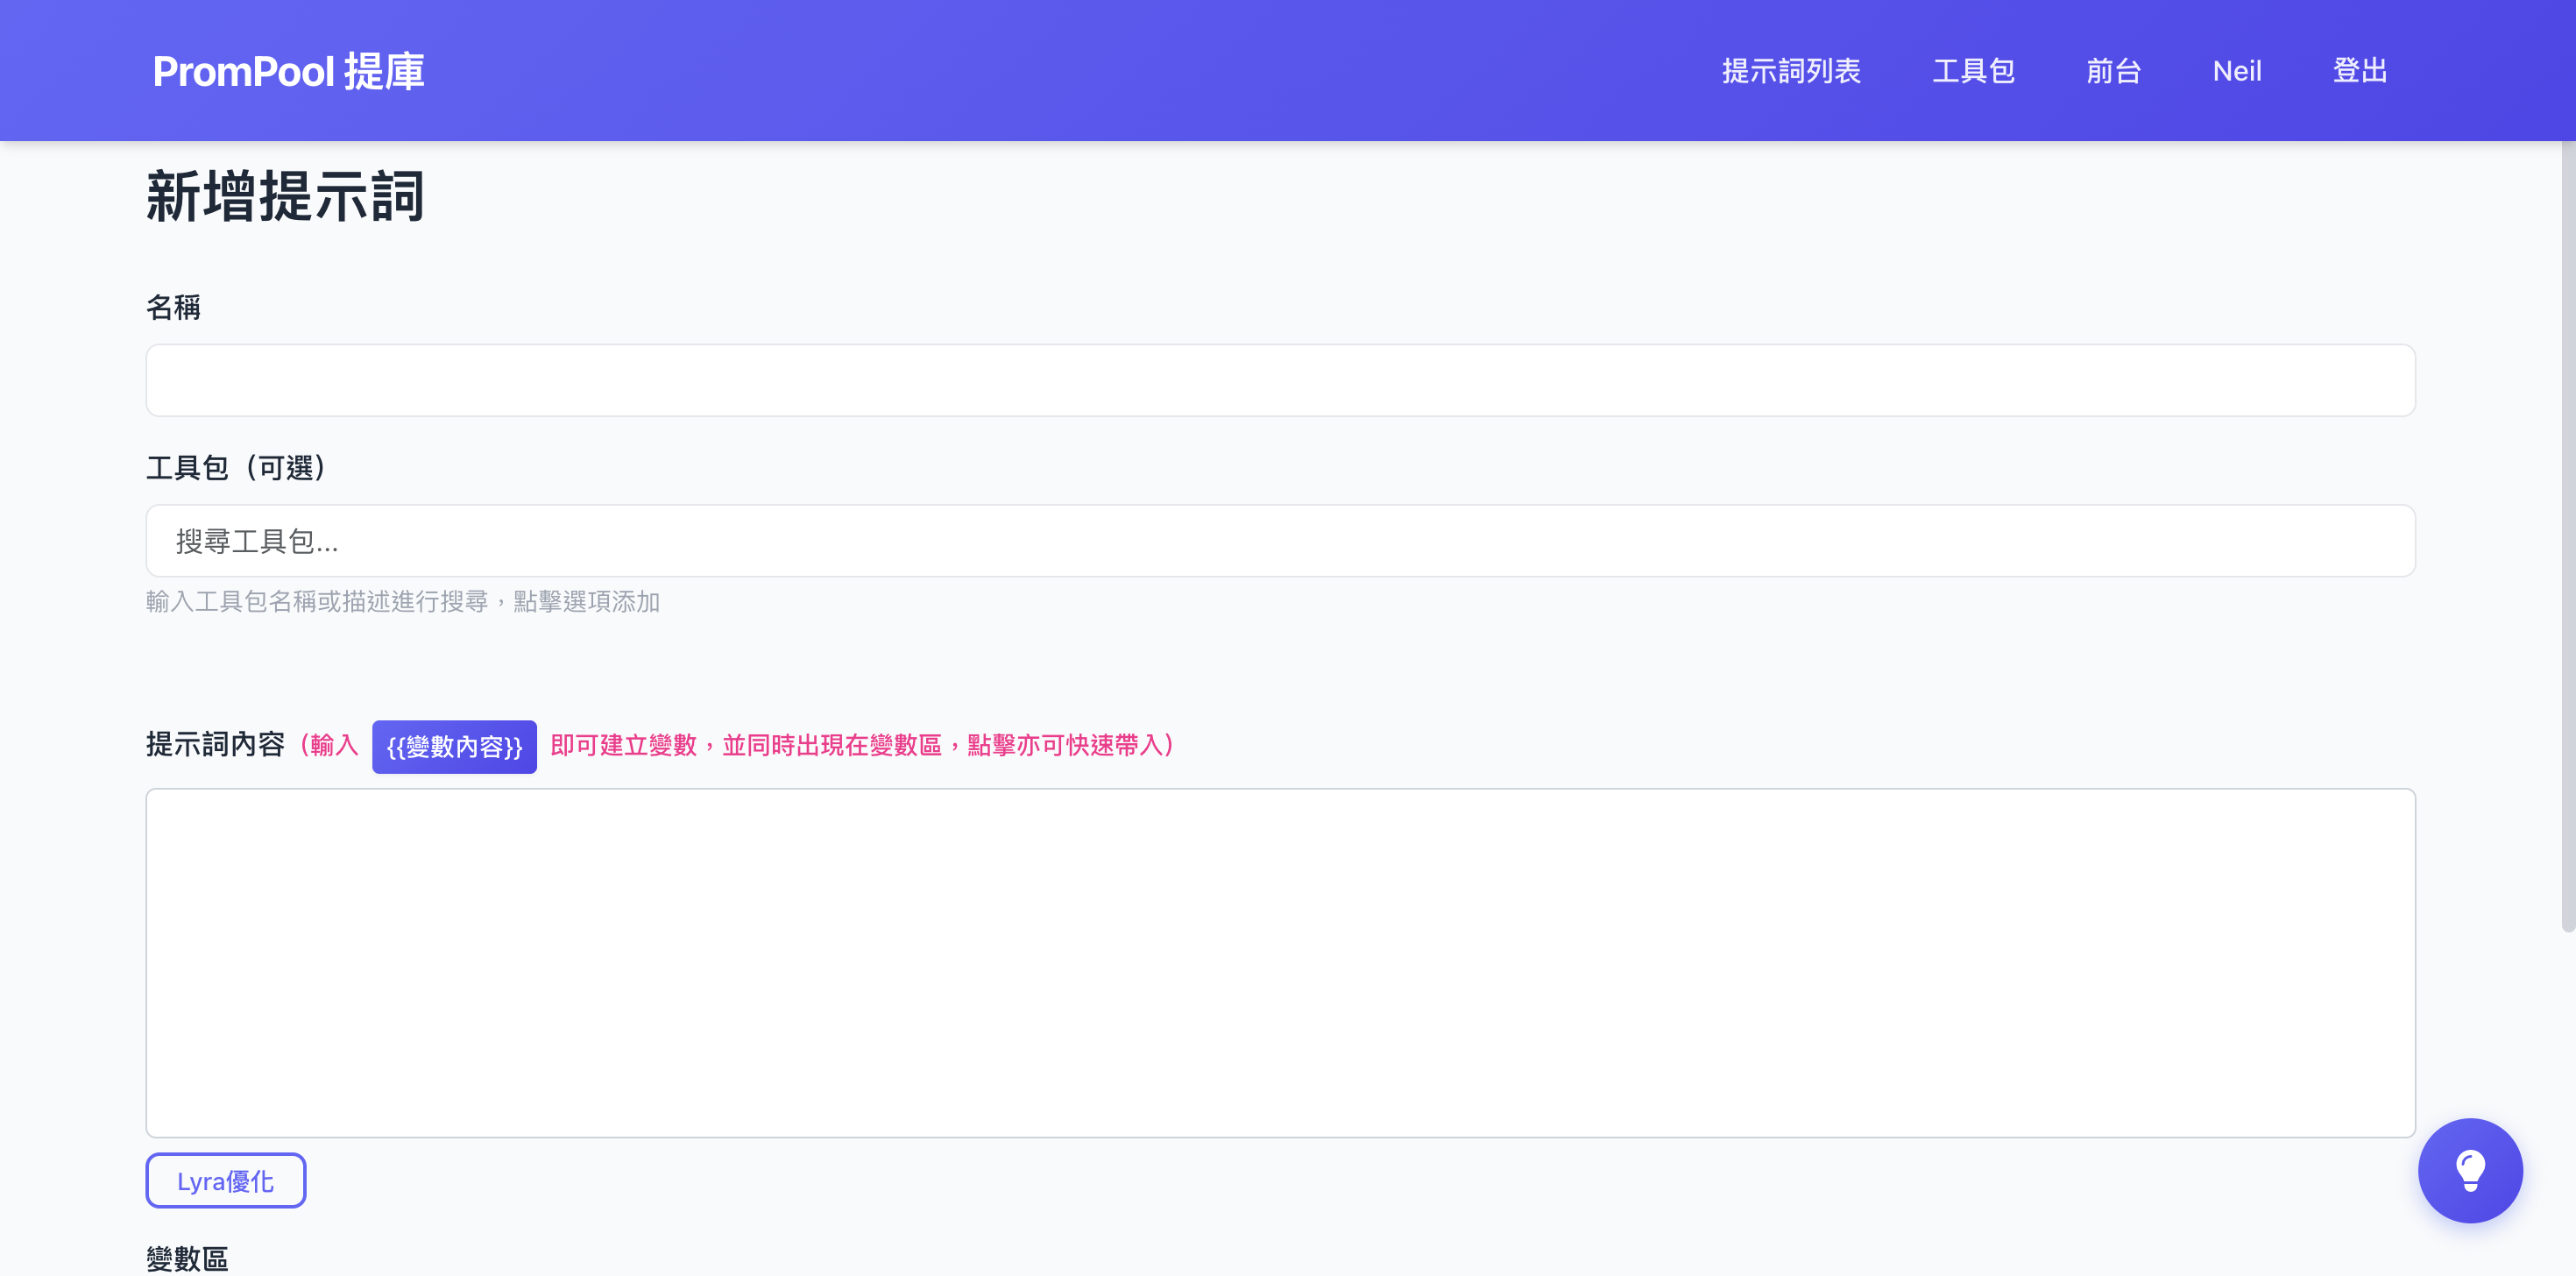Click inside the 提示詞內容 textarea
This screenshot has height=1276, width=2576.
point(1280,962)
